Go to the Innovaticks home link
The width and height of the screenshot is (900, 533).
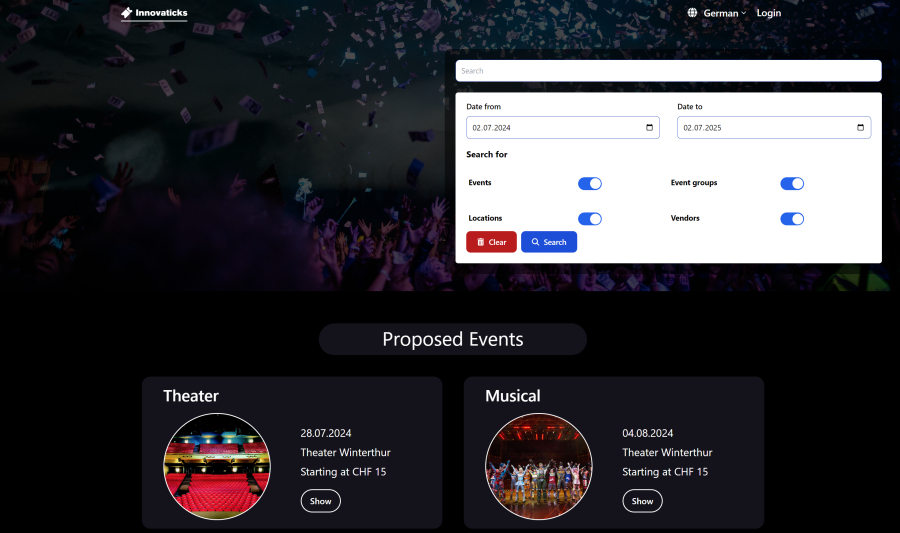(154, 13)
